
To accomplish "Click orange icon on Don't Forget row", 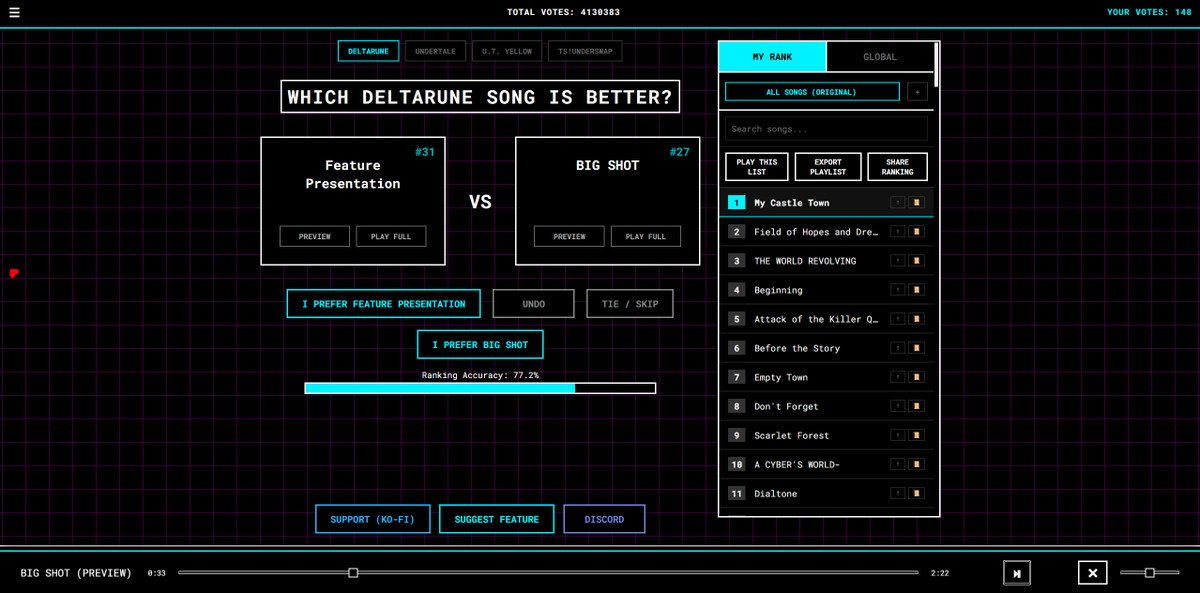I will (x=917, y=406).
